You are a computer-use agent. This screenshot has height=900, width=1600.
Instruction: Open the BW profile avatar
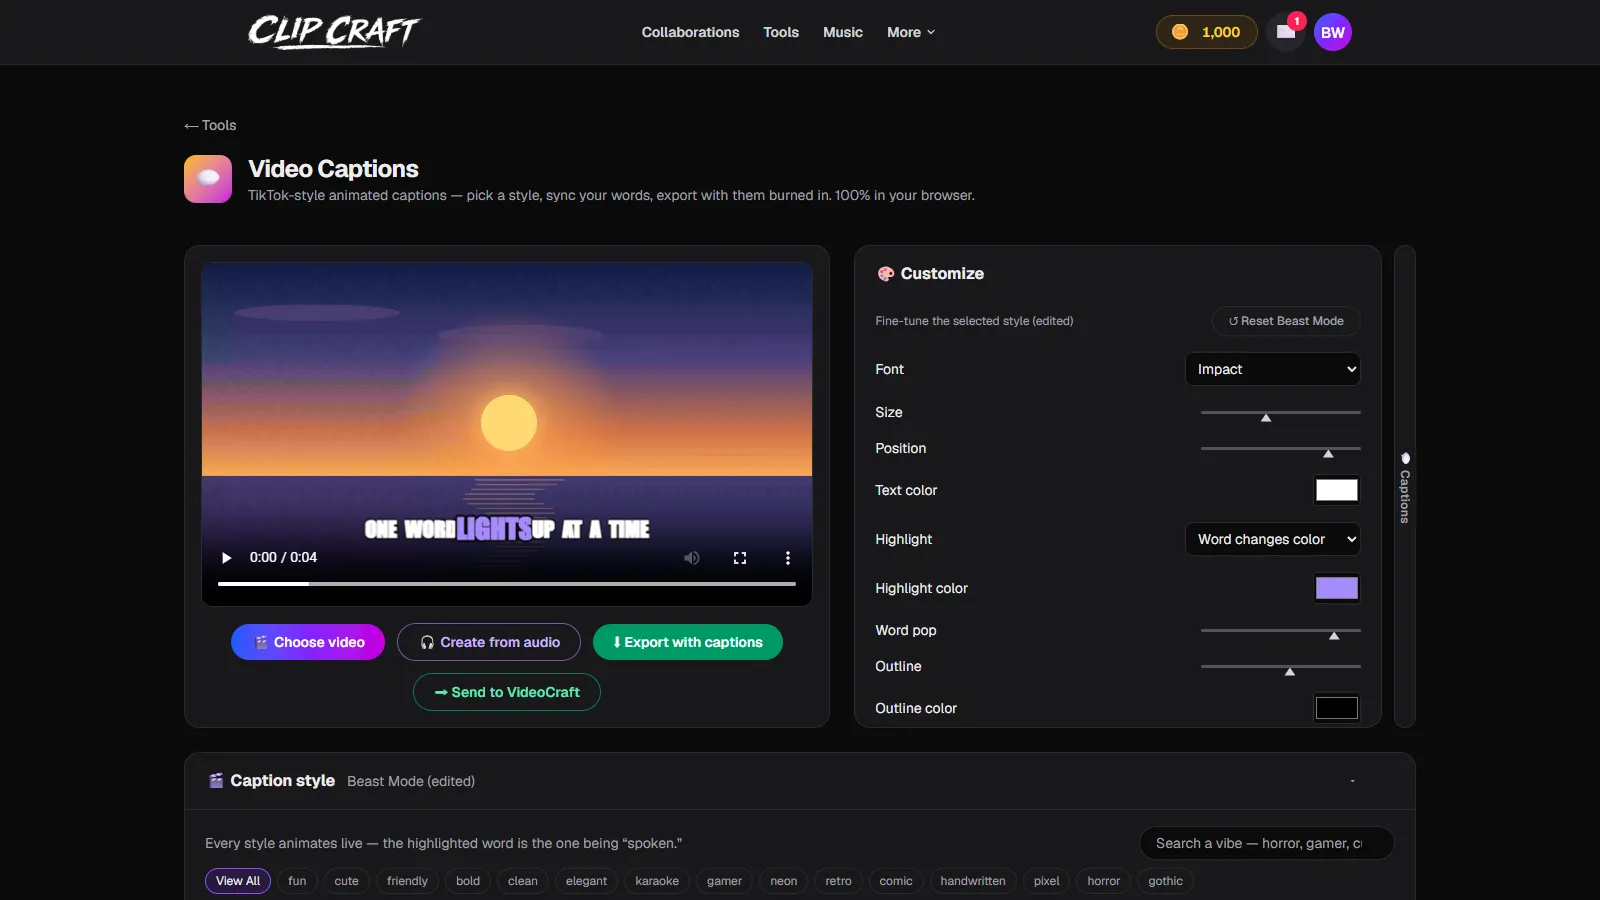tap(1333, 32)
